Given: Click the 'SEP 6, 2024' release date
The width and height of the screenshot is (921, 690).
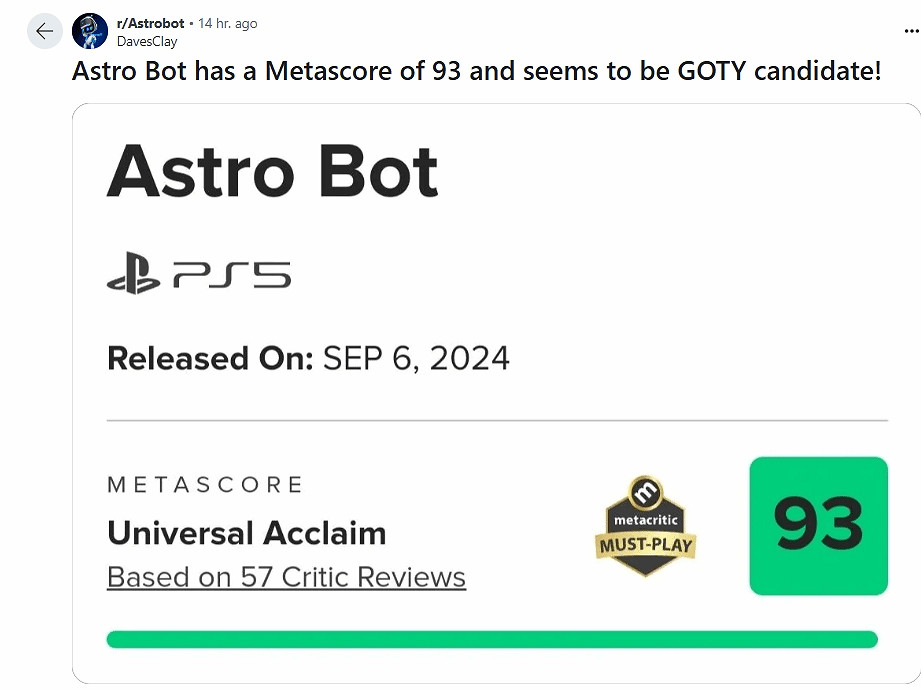Looking at the screenshot, I should tap(416, 358).
